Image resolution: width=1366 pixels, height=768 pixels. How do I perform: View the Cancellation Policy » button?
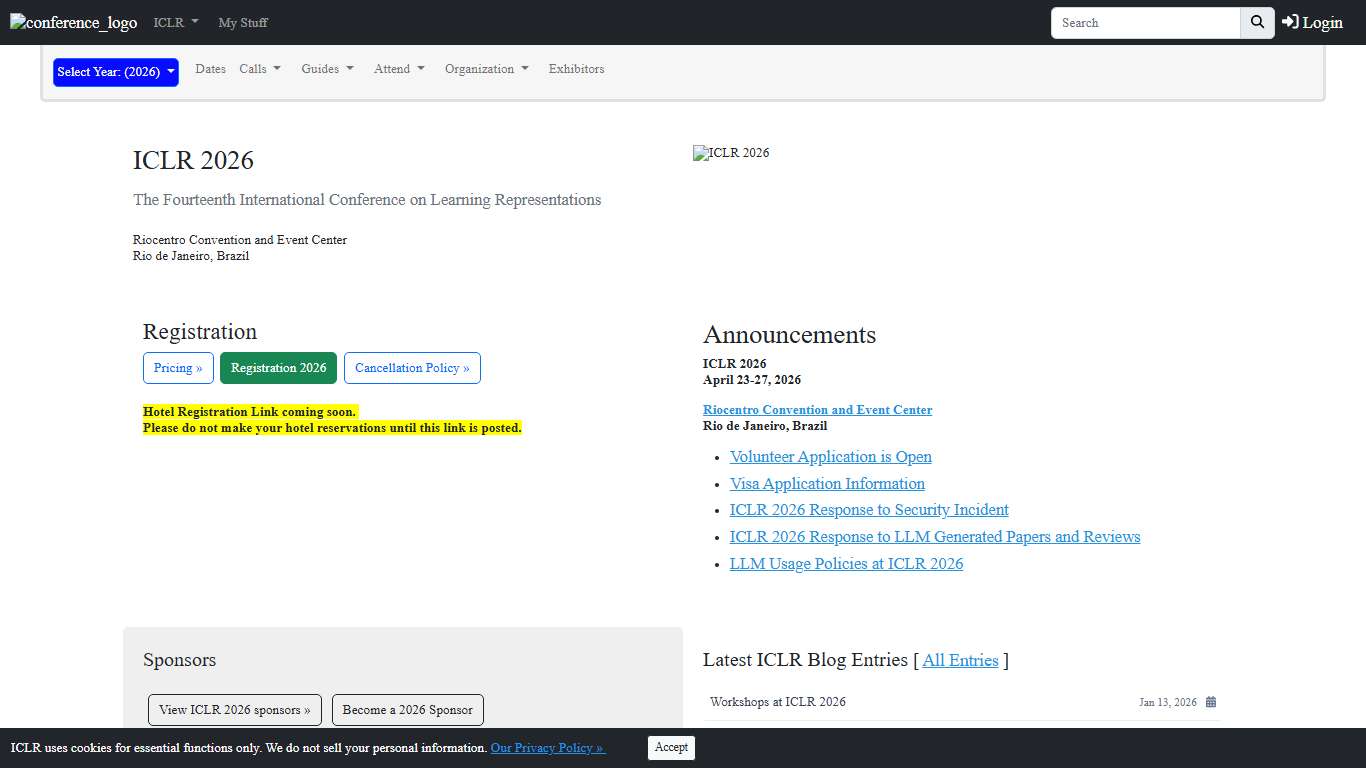tap(412, 368)
